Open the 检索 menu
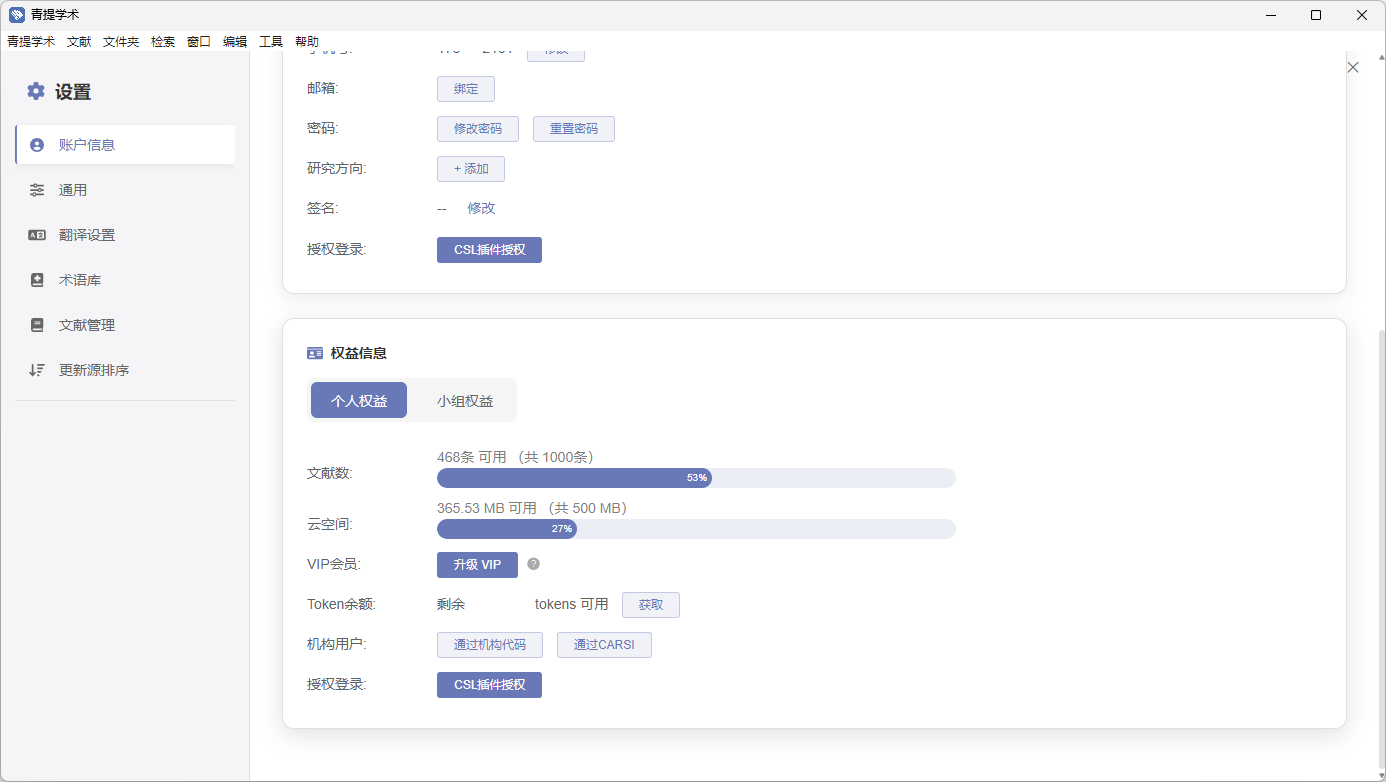1386x782 pixels. coord(163,41)
